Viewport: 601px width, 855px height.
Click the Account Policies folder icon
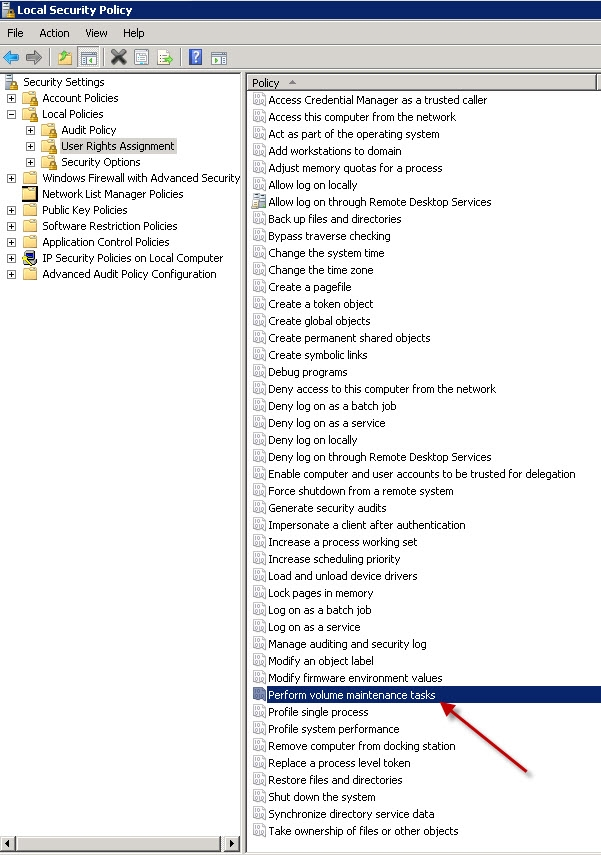[30, 98]
